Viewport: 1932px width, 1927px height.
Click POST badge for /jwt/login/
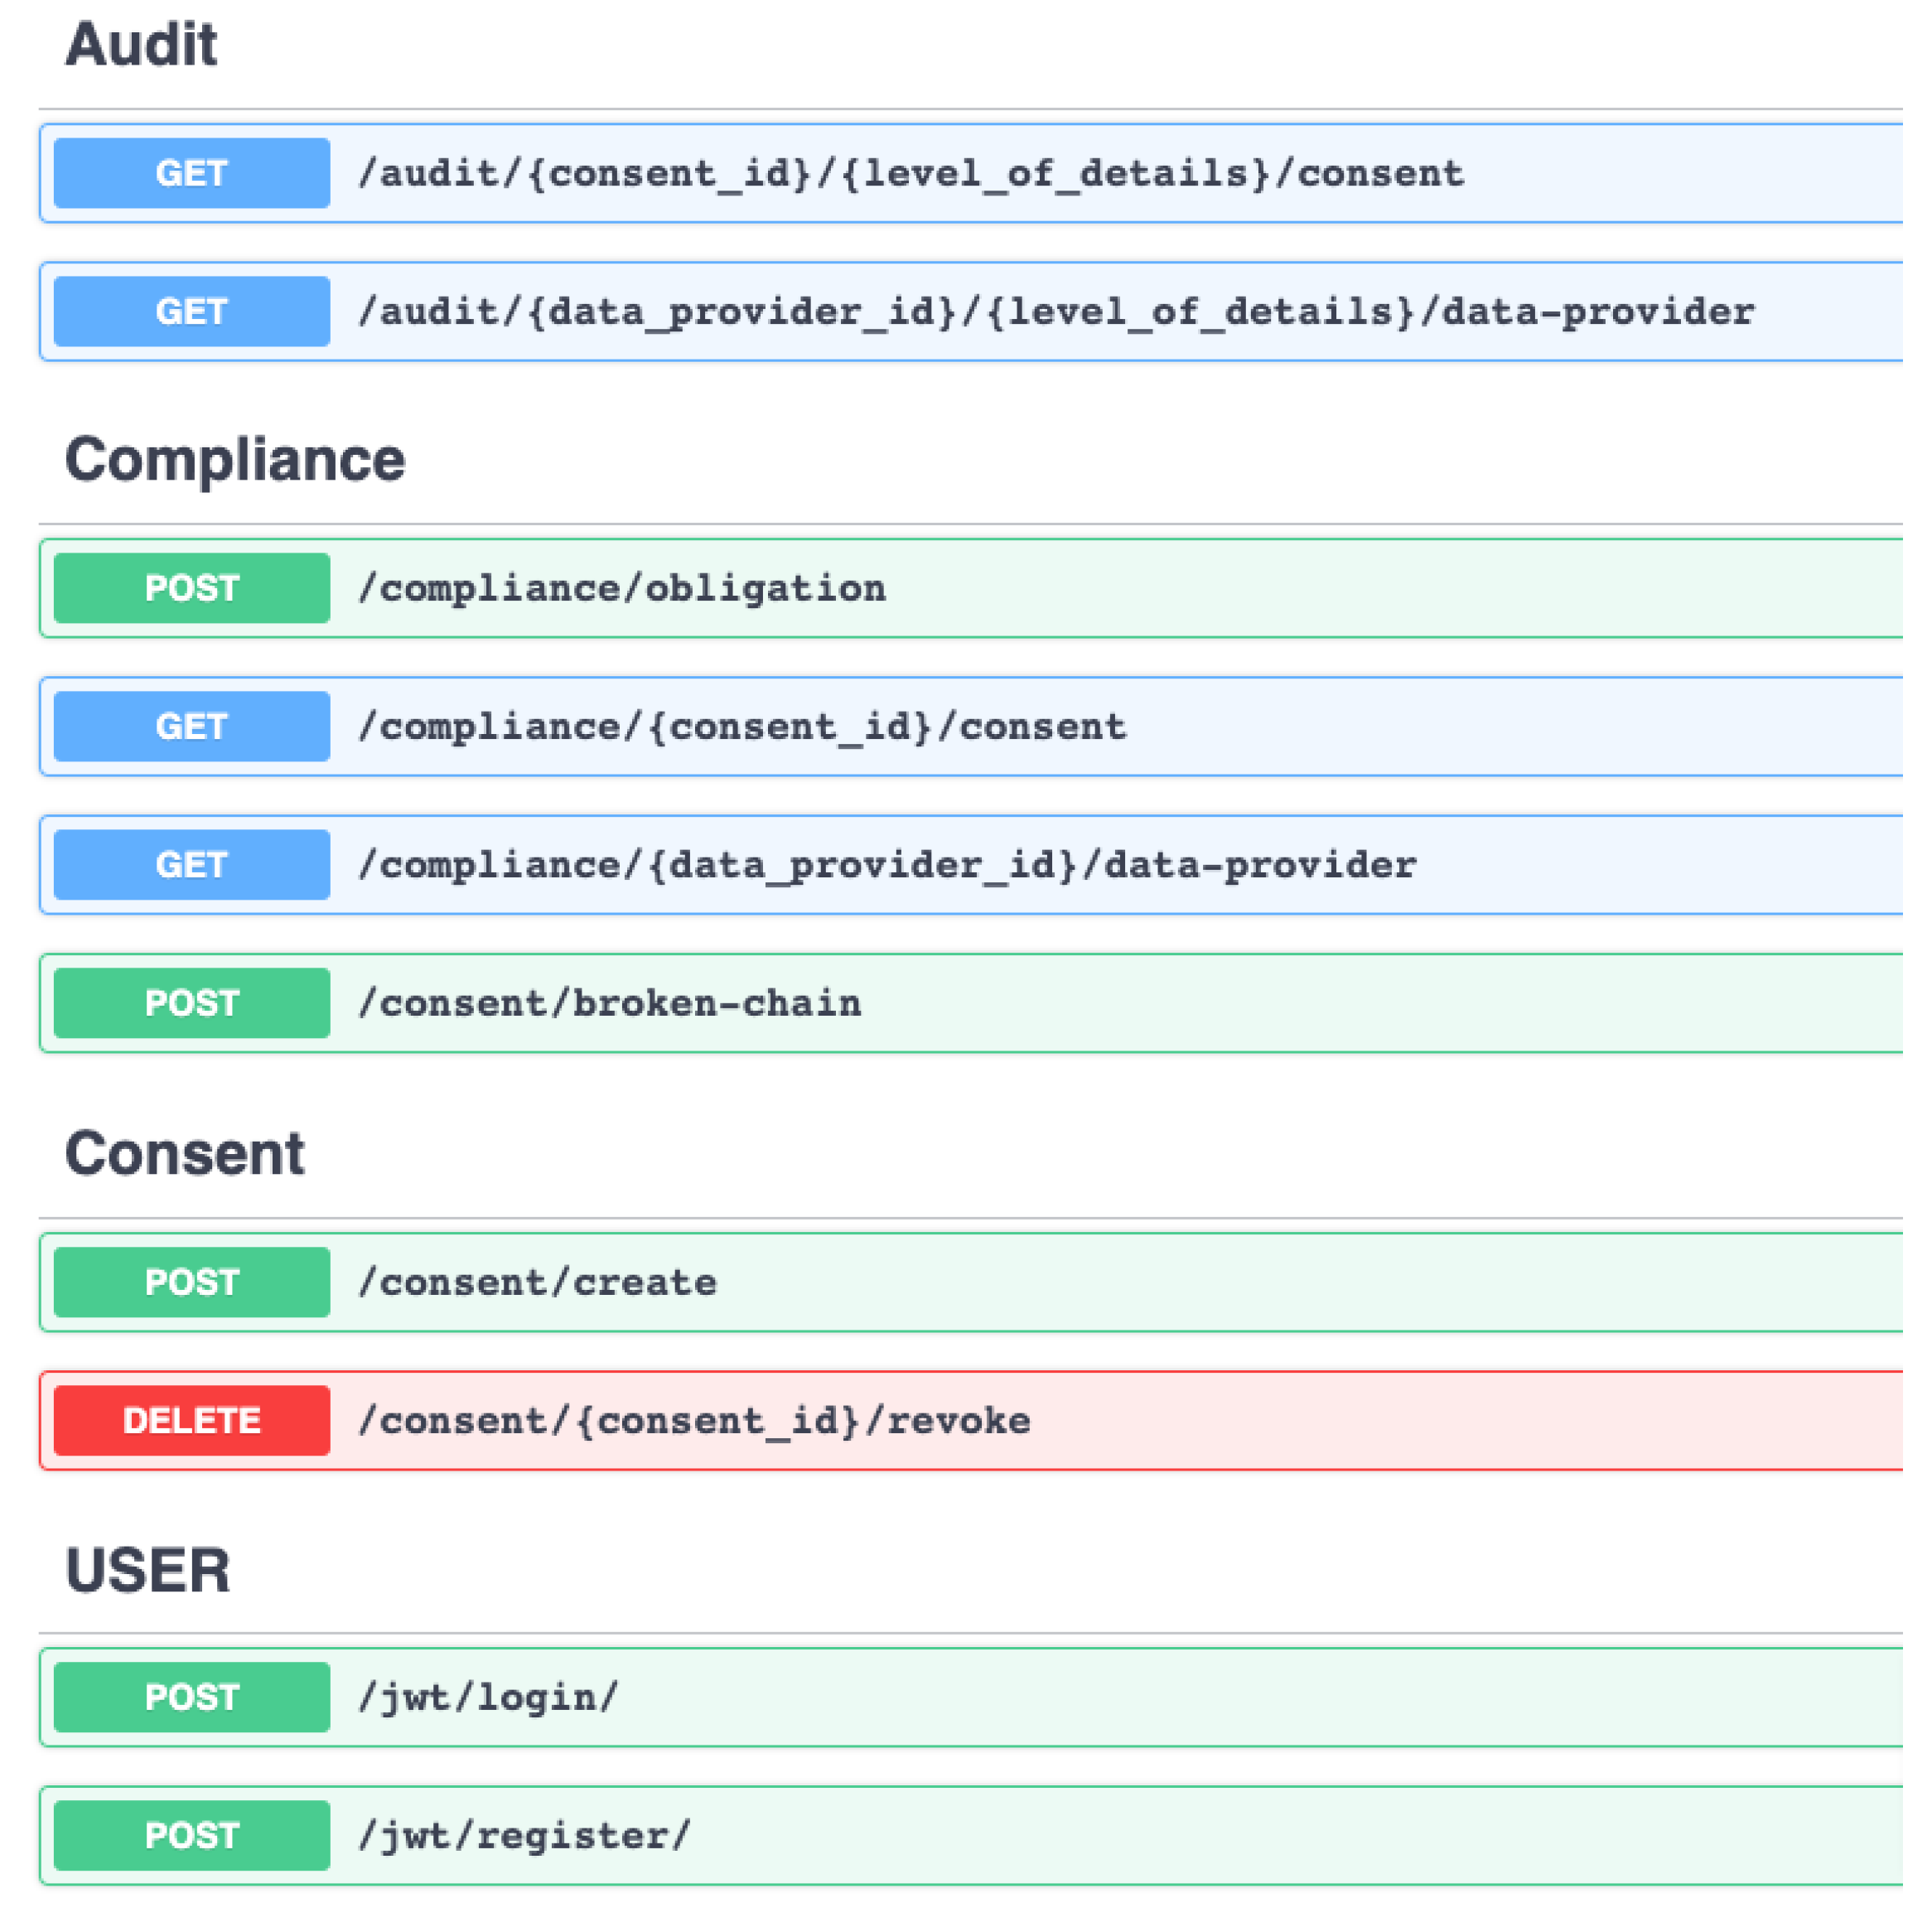[x=191, y=1697]
